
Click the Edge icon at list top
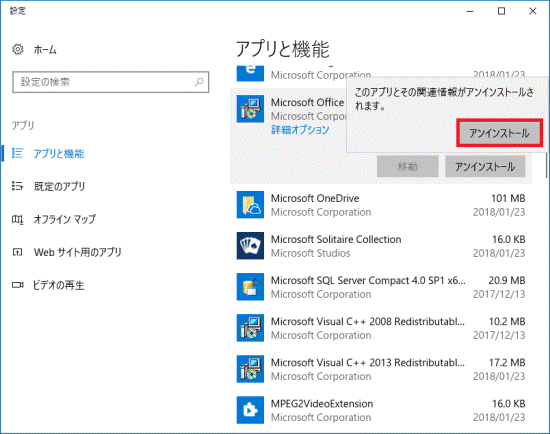click(250, 73)
